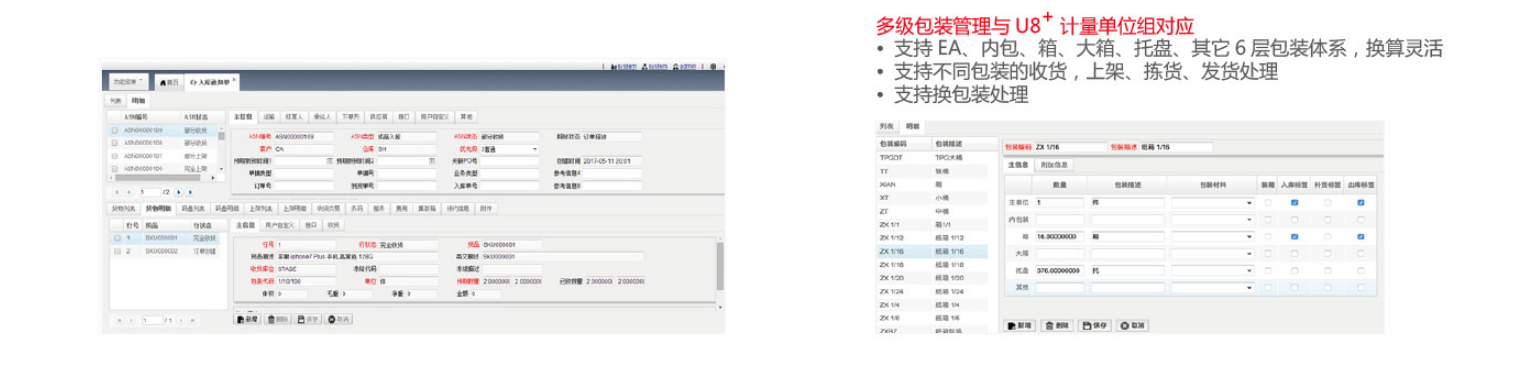The height and width of the screenshot is (384, 1526).
Task: Open 包装材料 dropdown for 大箱 row
Action: pos(1249,254)
